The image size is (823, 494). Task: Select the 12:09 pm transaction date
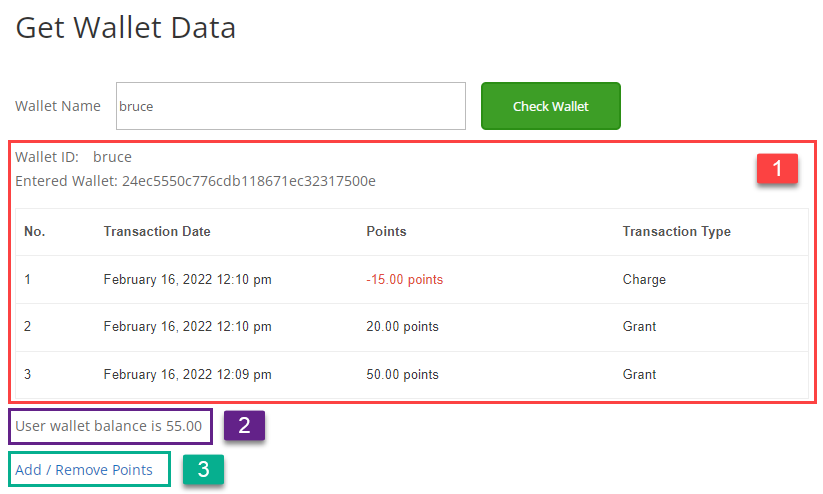tap(187, 374)
